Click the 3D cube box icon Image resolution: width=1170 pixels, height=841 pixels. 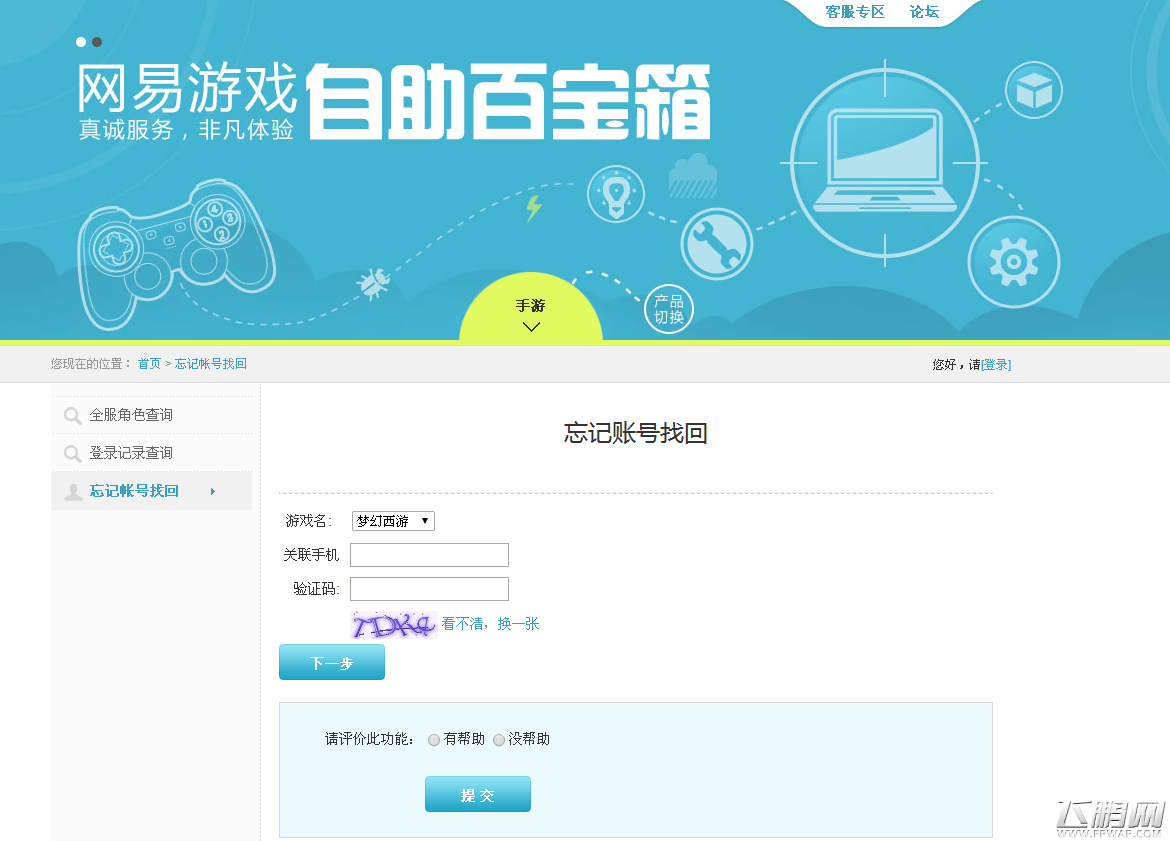click(1033, 91)
